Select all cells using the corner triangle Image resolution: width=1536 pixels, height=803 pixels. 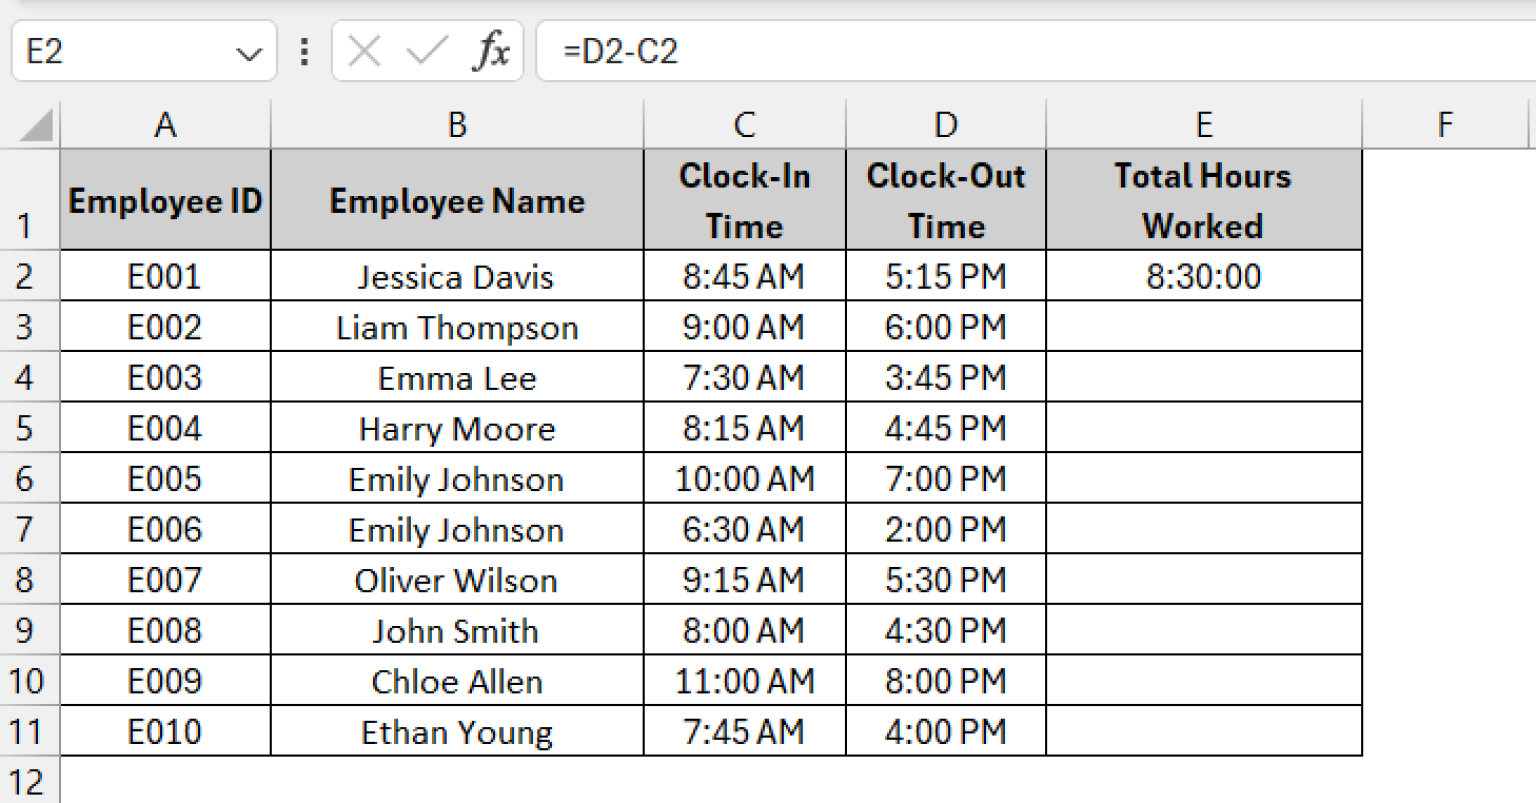click(x=31, y=124)
